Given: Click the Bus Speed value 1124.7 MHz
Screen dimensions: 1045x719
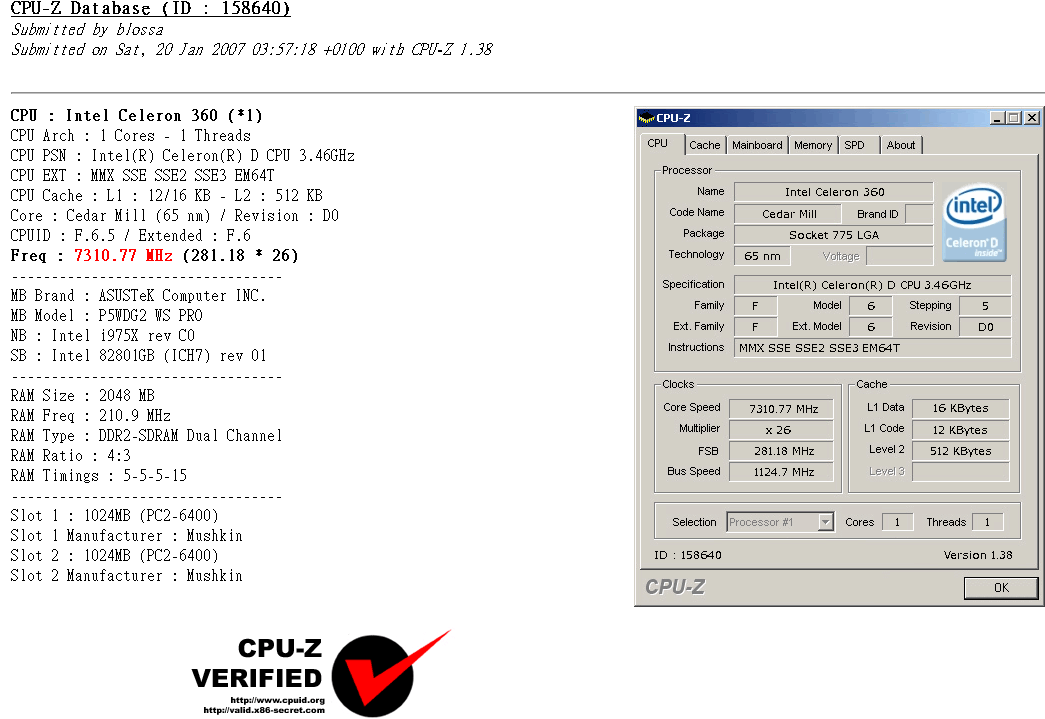Looking at the screenshot, I should [782, 472].
